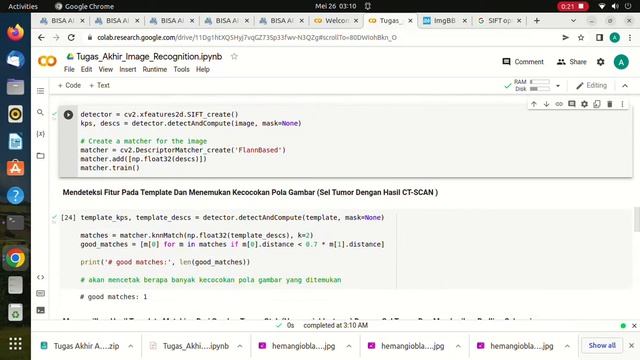
Task: Open Colab settings gear in header
Action: tap(600, 62)
